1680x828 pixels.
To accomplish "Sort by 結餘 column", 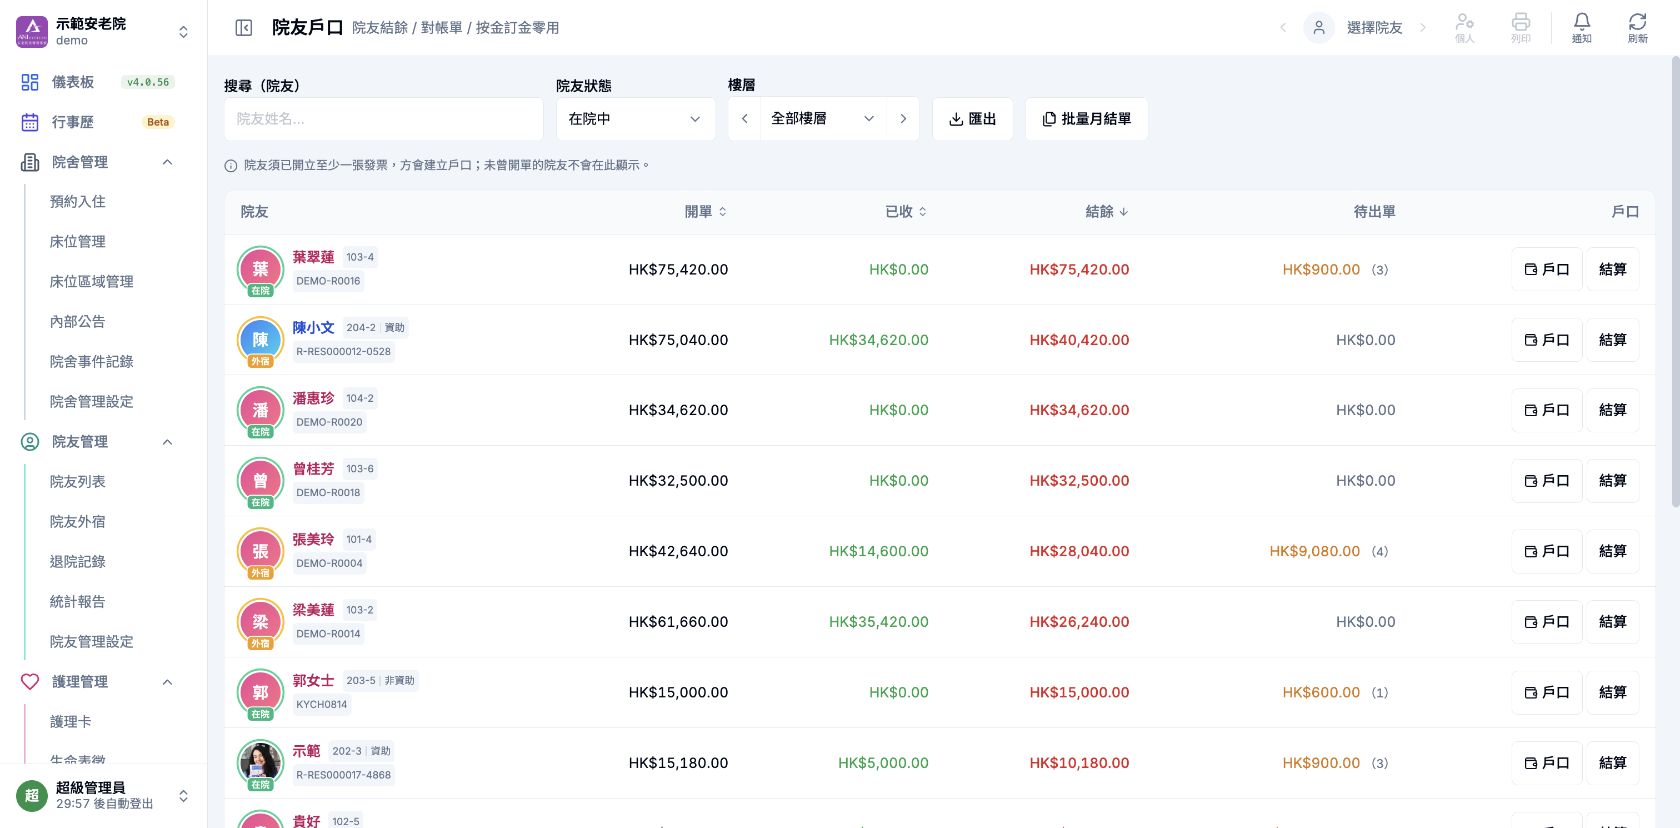I will click(x=1107, y=212).
